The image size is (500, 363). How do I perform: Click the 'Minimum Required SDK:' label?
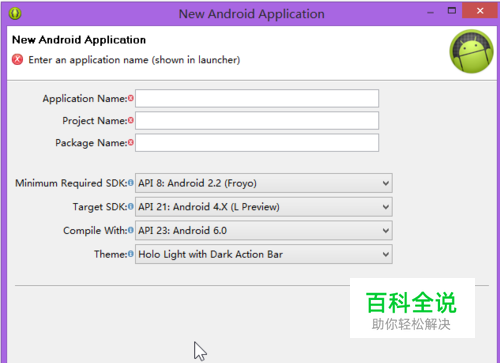click(x=71, y=183)
